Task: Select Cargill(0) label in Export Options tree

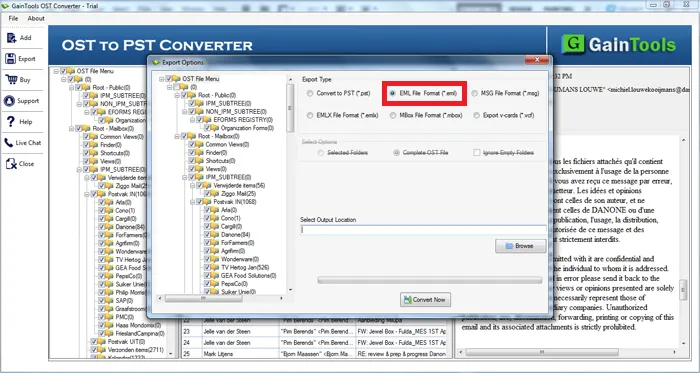Action: click(232, 227)
